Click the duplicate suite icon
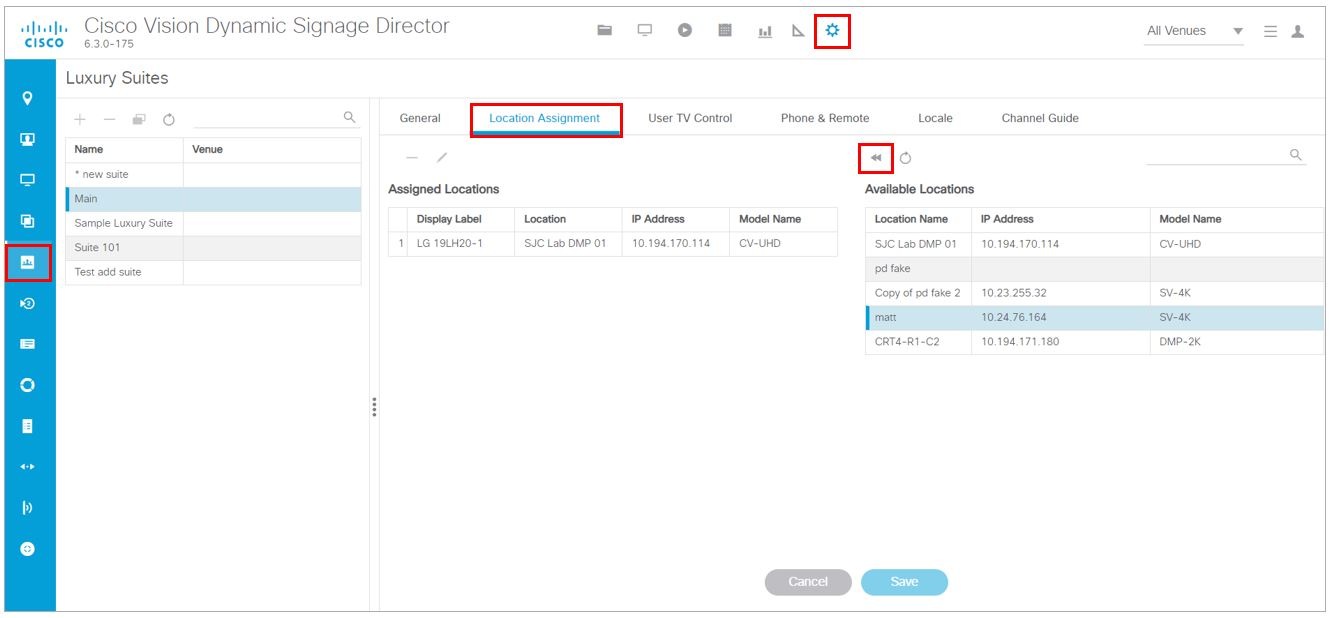This screenshot has width=1331, height=618. (139, 119)
